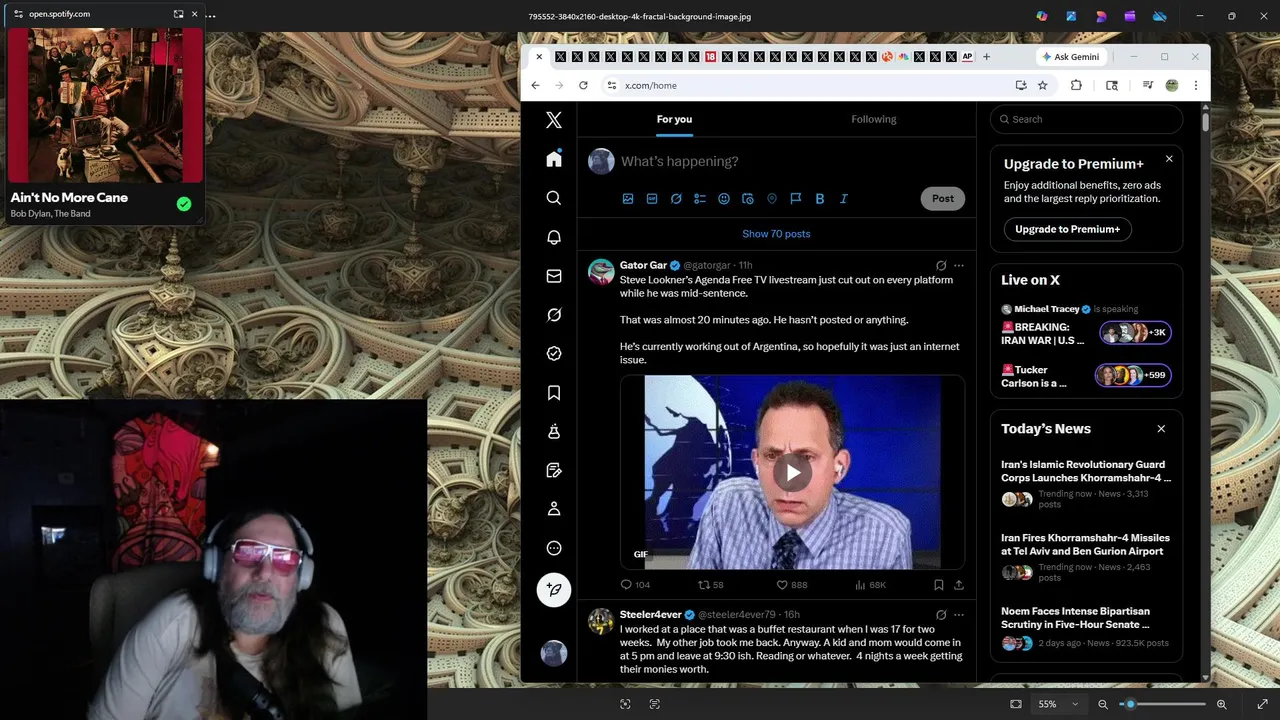Open the Home feed icon
The image size is (1280, 720).
click(x=554, y=159)
